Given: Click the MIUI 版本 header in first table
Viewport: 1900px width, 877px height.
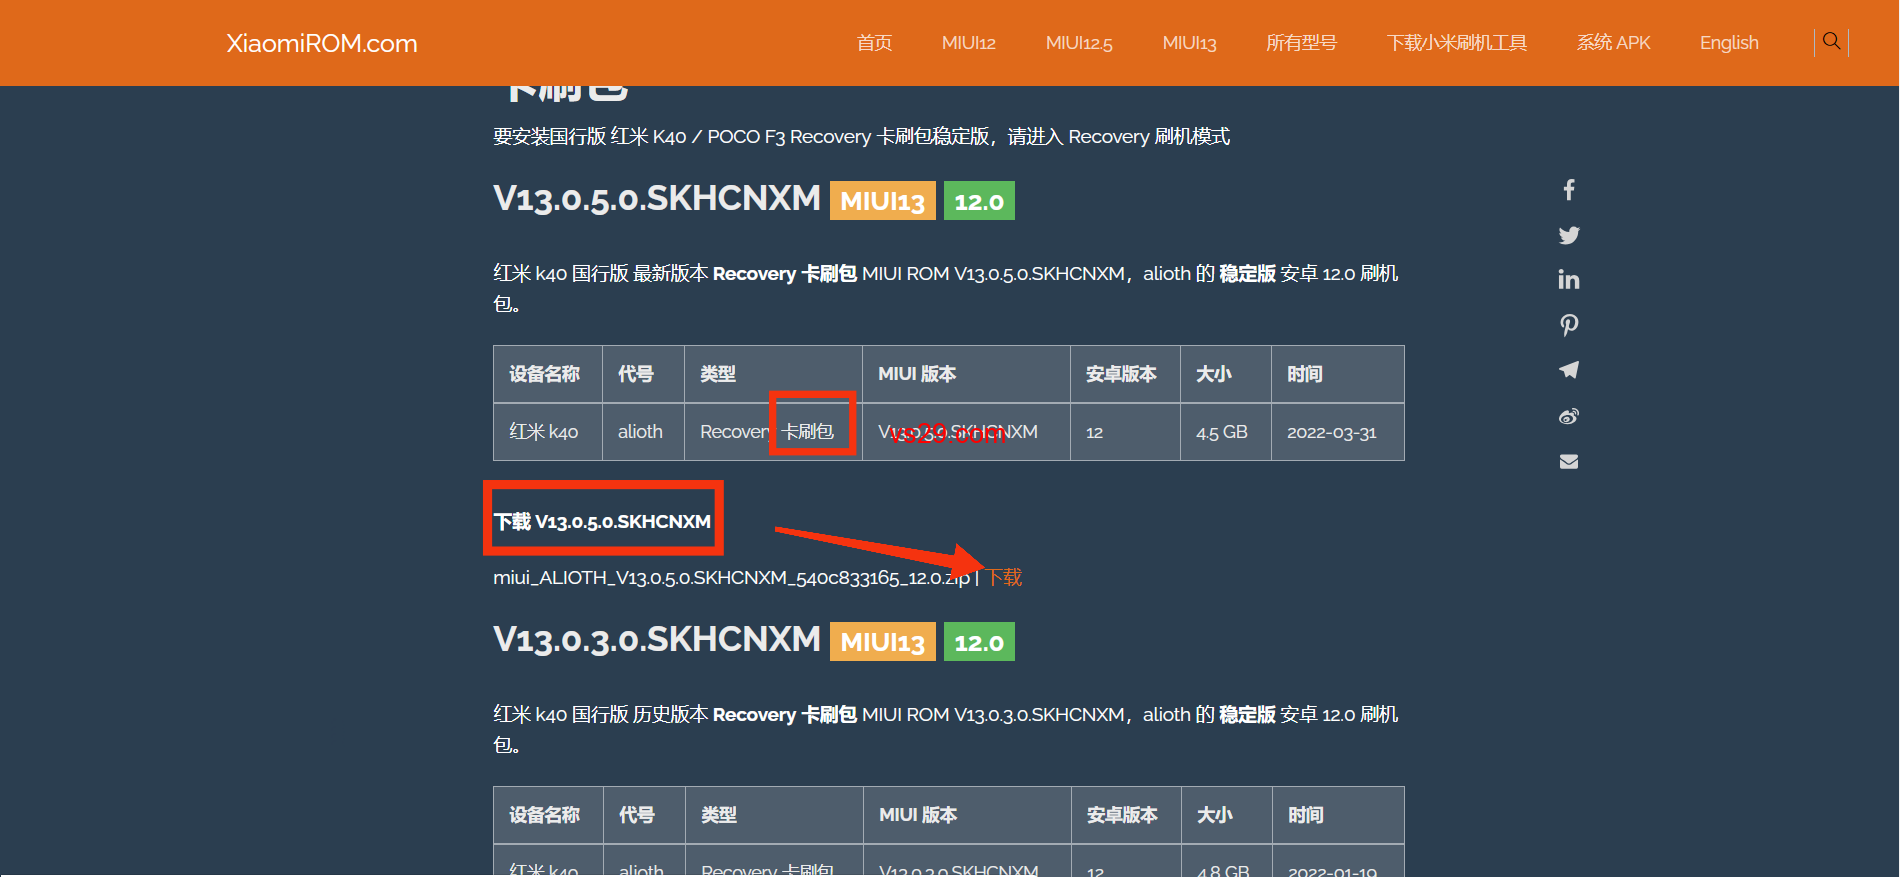Looking at the screenshot, I should 966,374.
